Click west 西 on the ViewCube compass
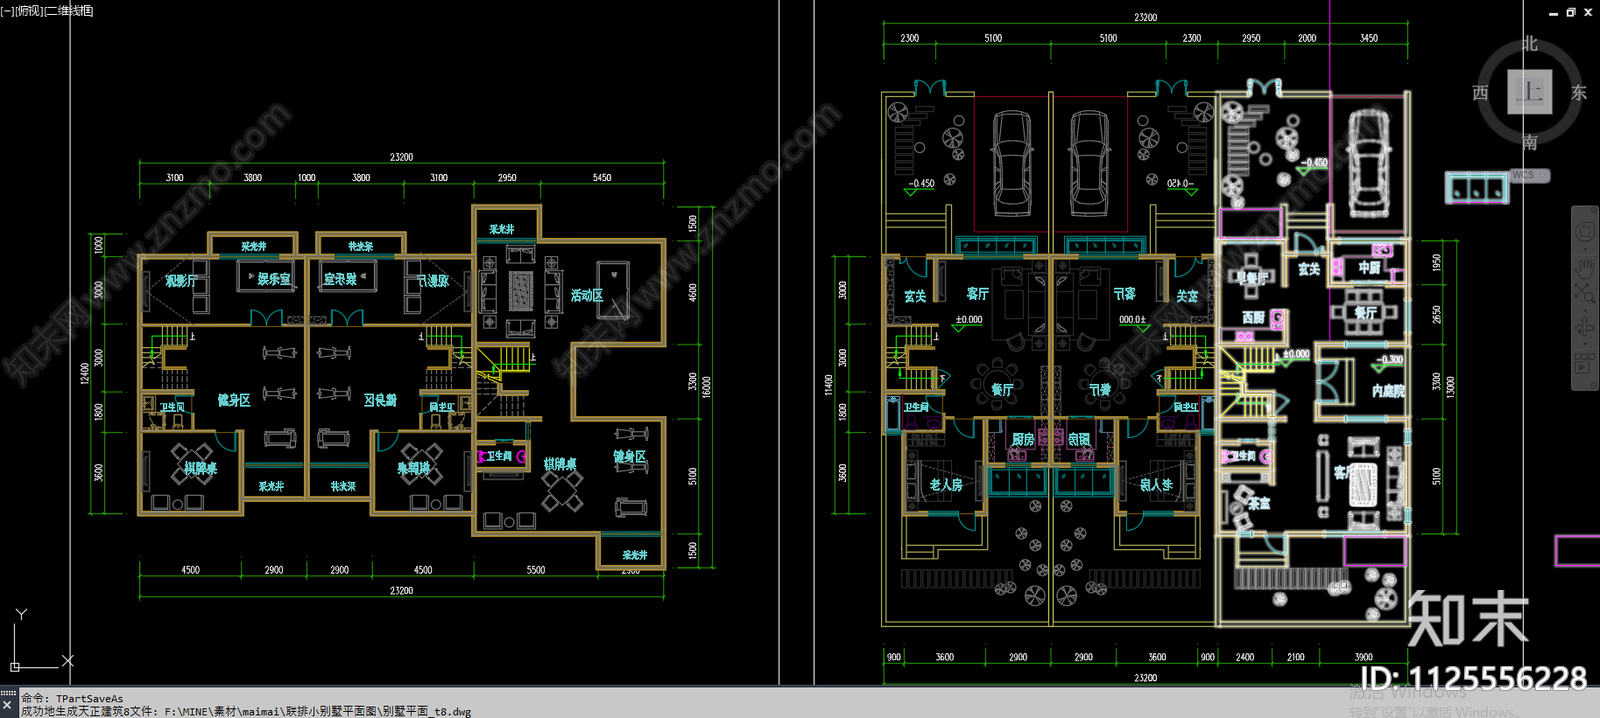 point(1480,93)
